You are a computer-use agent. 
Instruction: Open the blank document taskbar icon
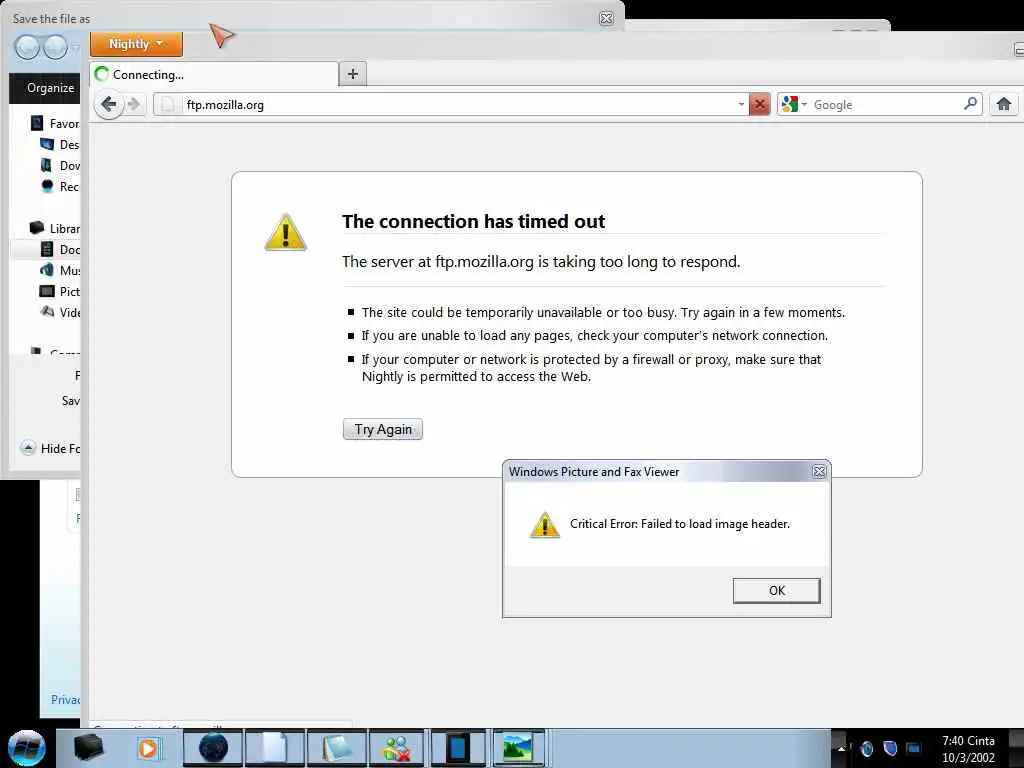click(x=274, y=748)
